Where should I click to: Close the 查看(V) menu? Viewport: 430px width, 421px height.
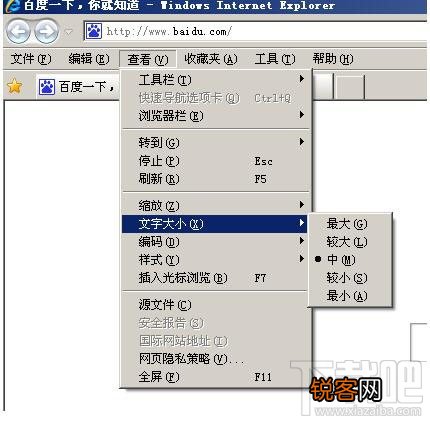[148, 60]
